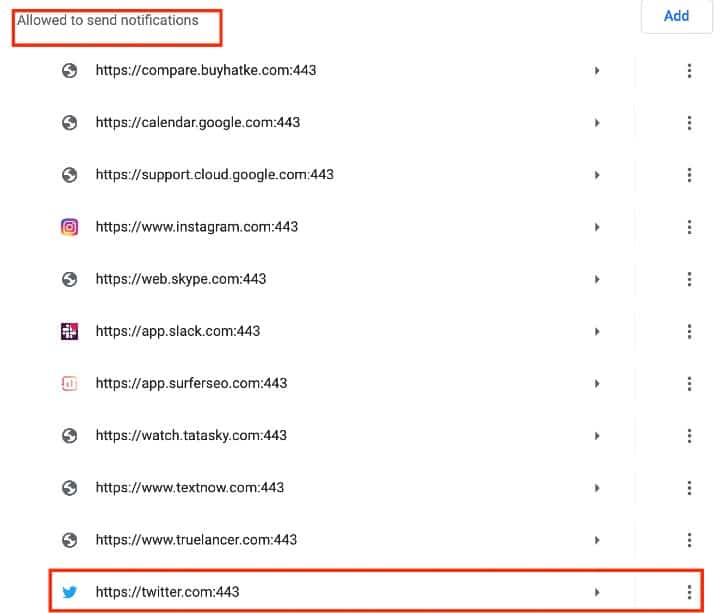This screenshot has width=720, height=613.
Task: Expand site details arrow for www.textnow.com
Action: point(597,488)
